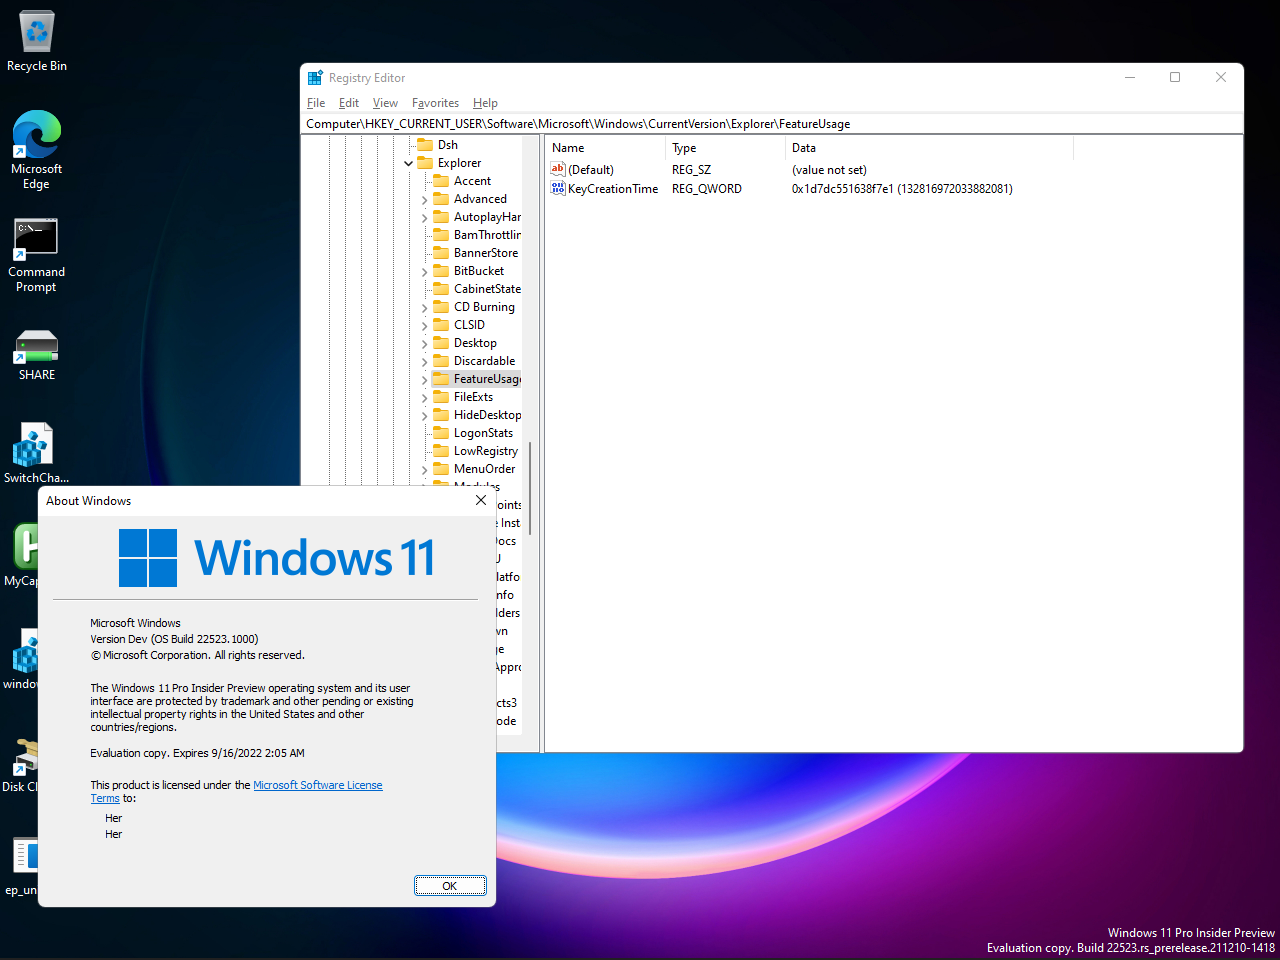Screen dimensions: 1280x960
Task: Select the KeyCreationTime value name
Action: point(613,189)
